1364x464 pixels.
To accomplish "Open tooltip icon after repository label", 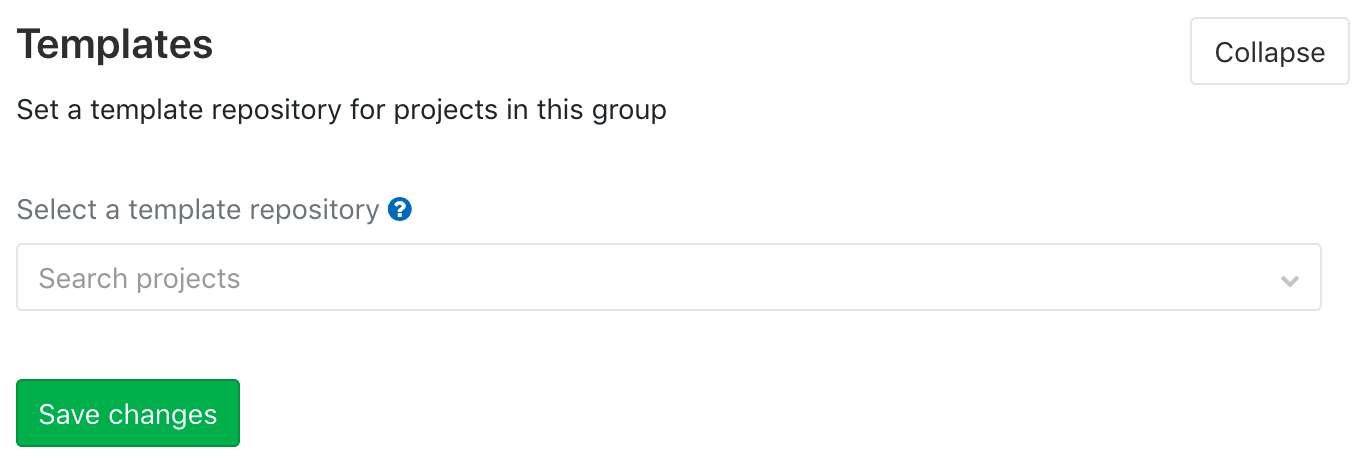I will click(400, 210).
